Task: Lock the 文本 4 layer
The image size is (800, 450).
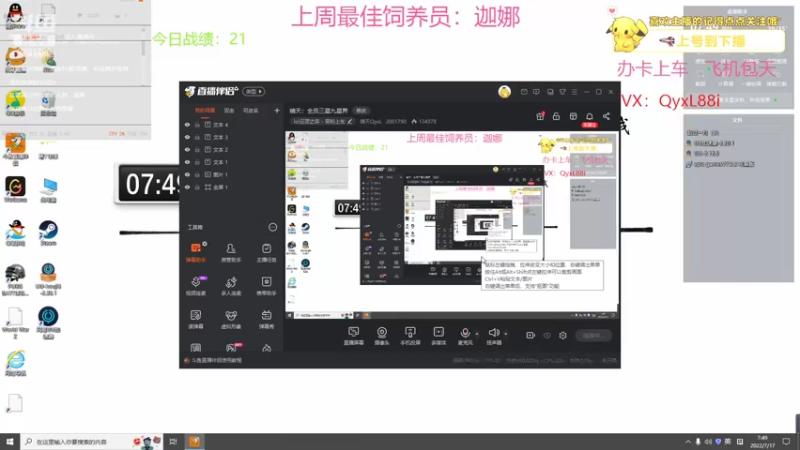Action: [197, 124]
